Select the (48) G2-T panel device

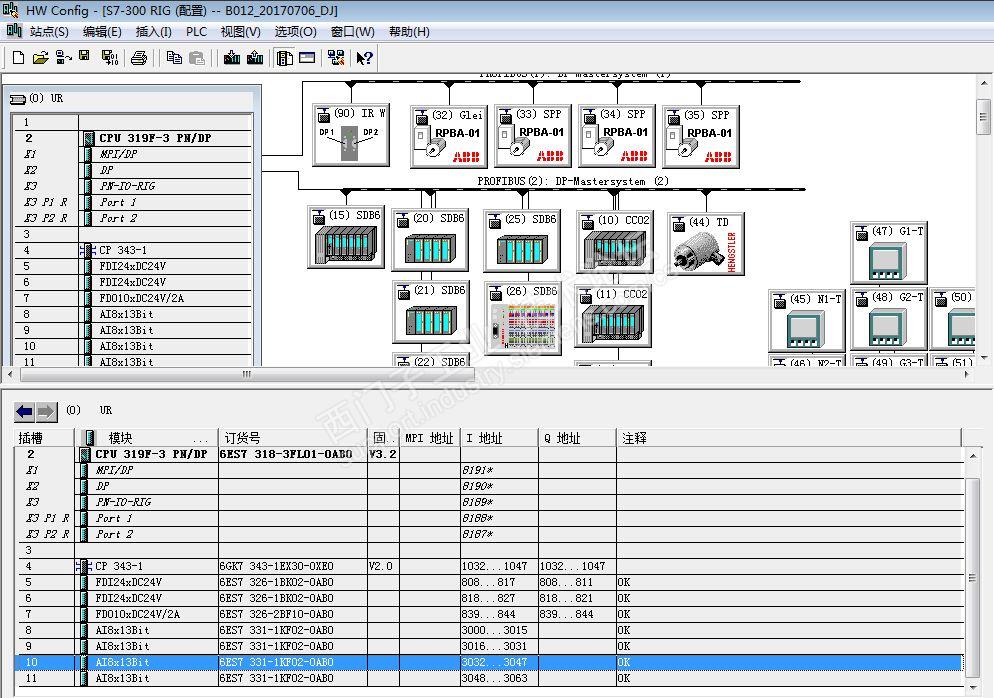889,319
